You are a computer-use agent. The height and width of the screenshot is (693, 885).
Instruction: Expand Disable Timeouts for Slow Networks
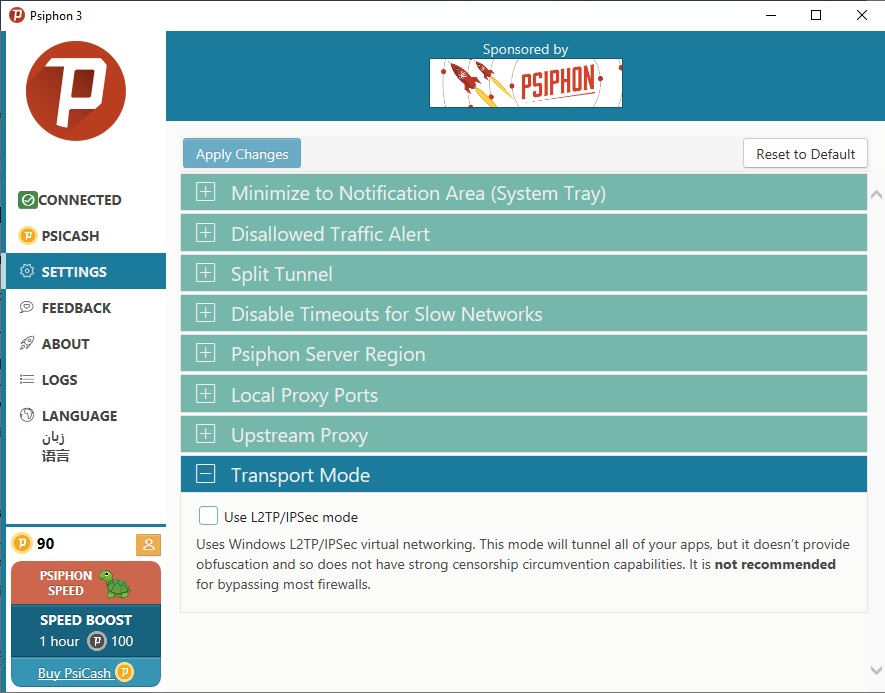tap(524, 313)
